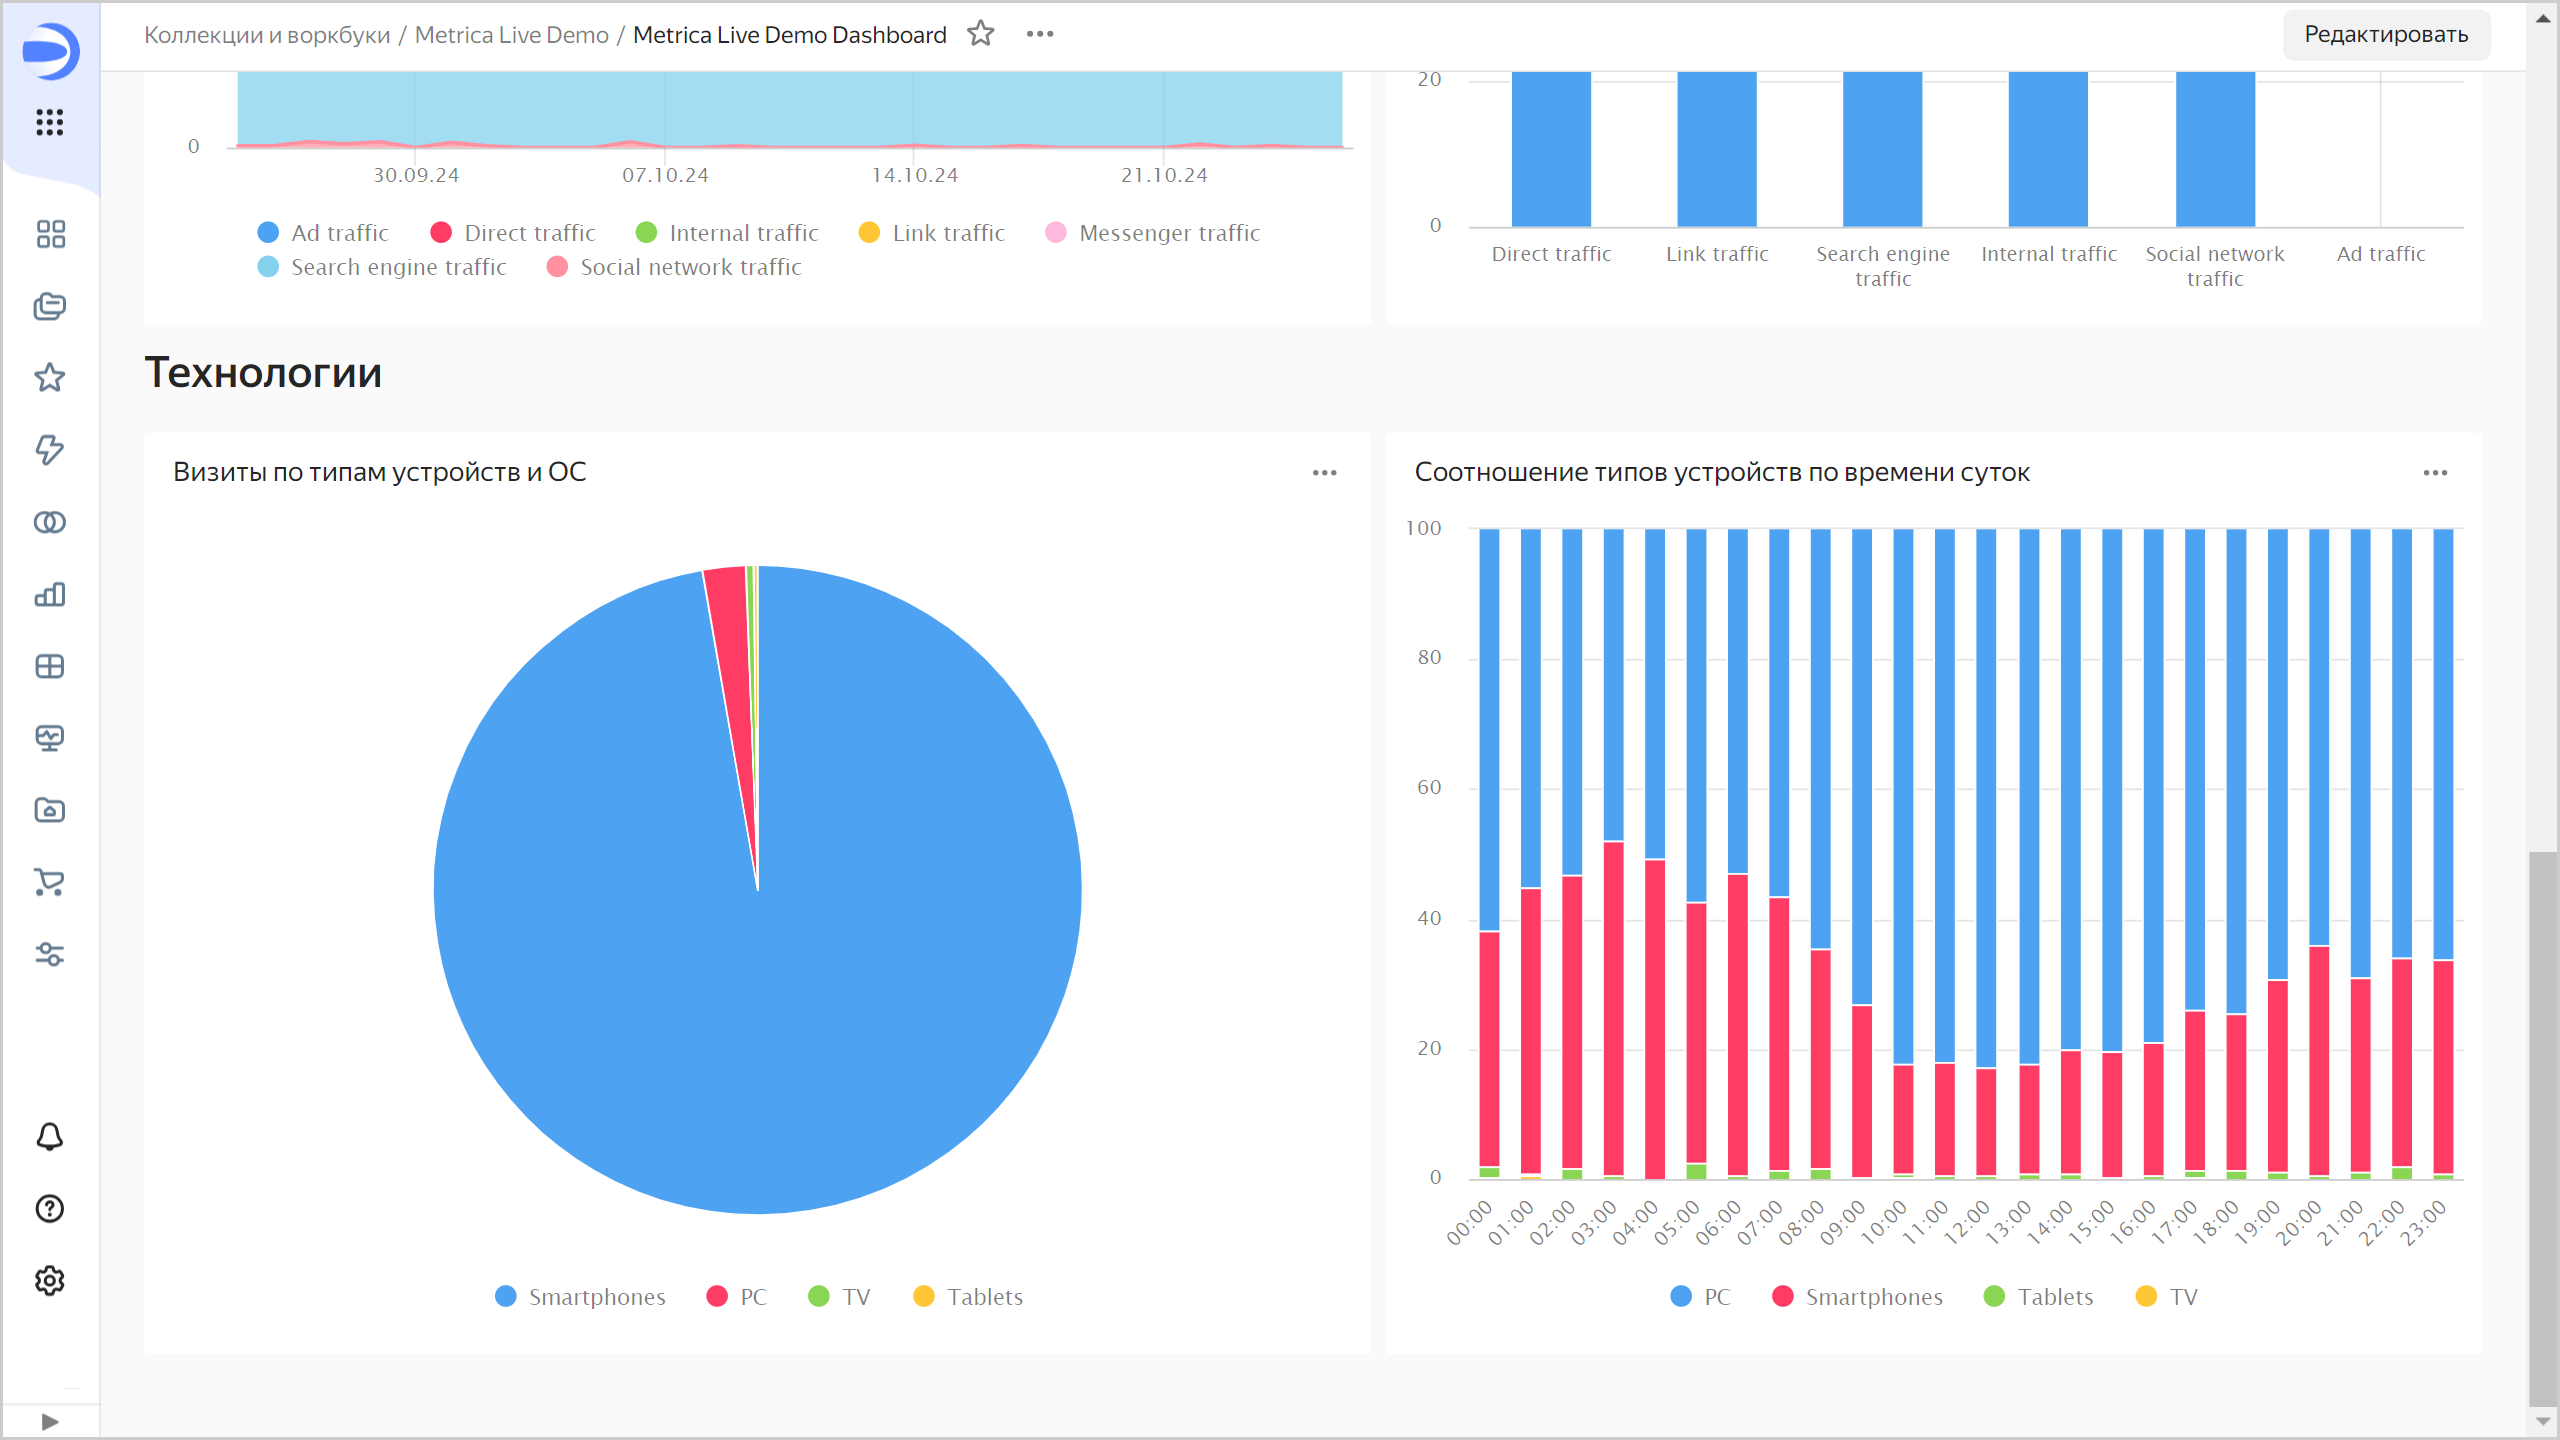
Task: Add dashboard to favorites with star
Action: [x=980, y=34]
